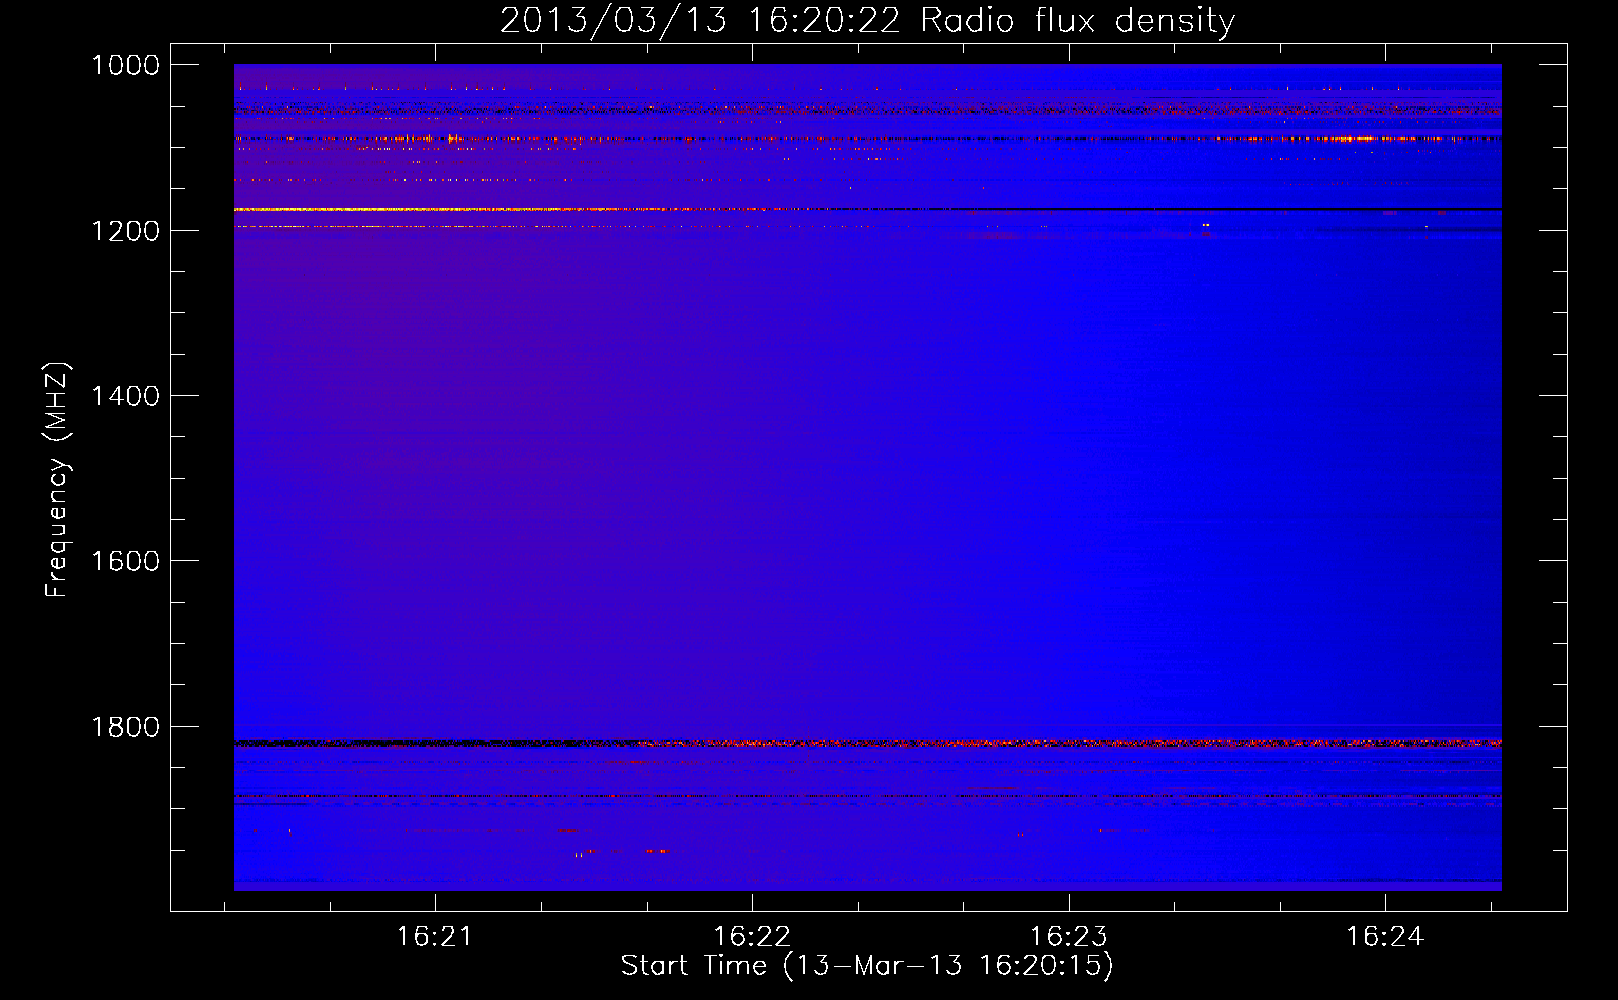
Task: Click the 16:21 time tick label
Action: tap(434, 936)
